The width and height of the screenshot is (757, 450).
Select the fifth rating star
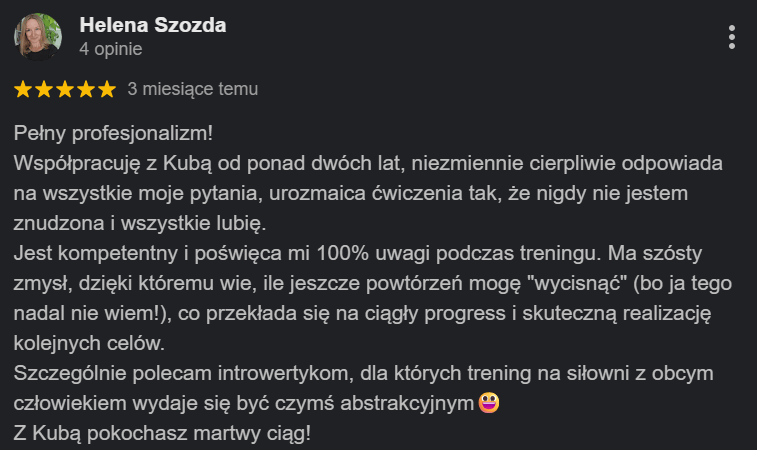[107, 89]
